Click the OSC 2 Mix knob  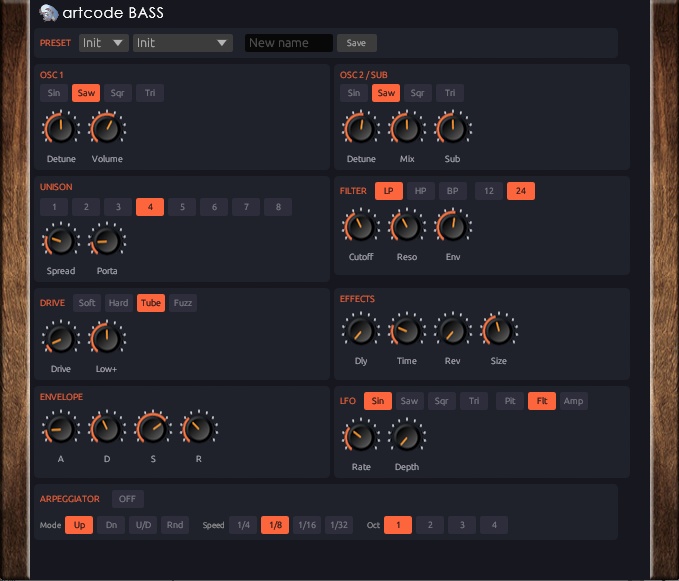[407, 128]
